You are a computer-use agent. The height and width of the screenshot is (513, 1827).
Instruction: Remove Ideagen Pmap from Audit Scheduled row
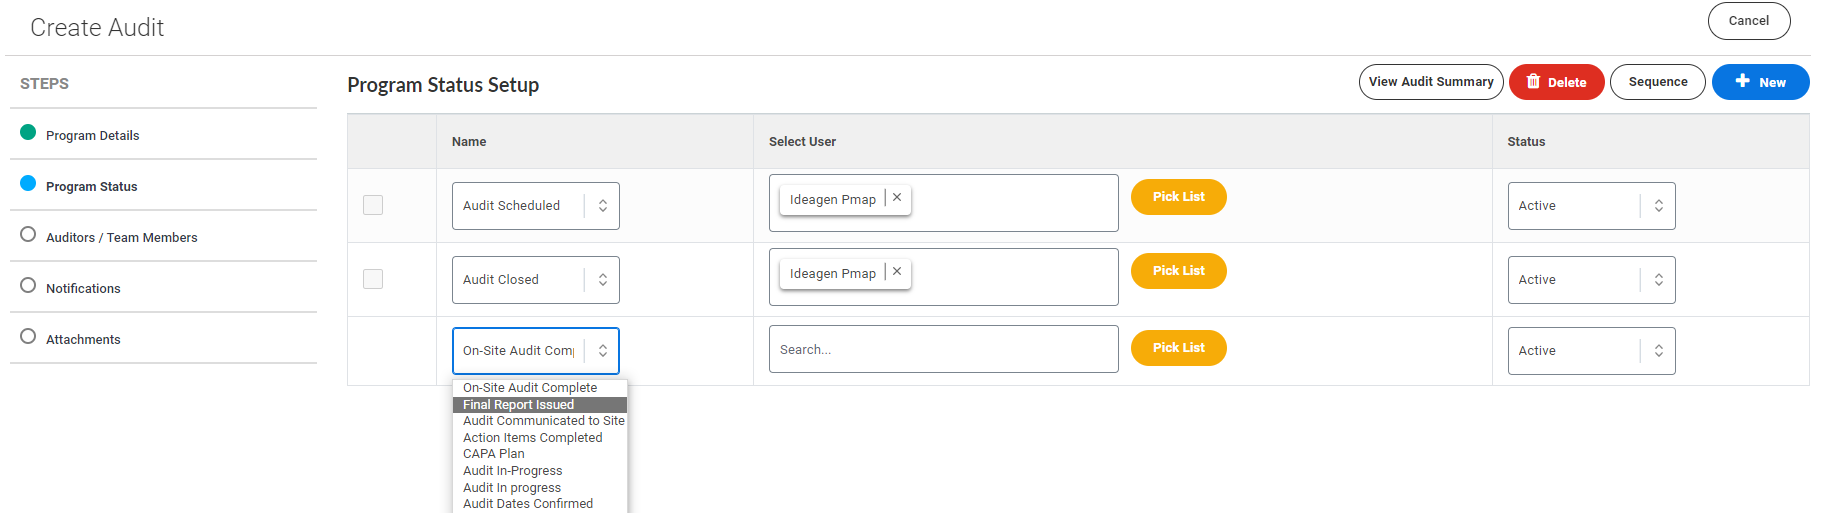click(x=897, y=198)
